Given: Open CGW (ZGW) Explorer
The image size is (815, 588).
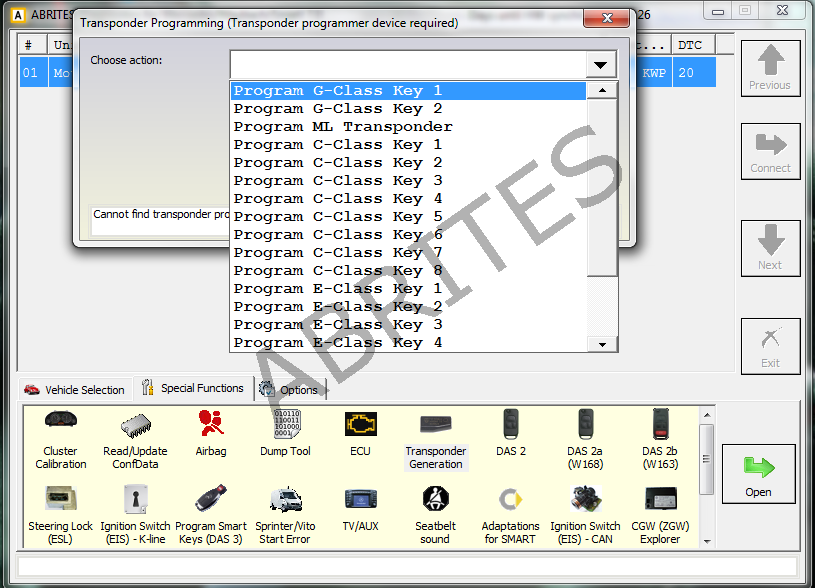Looking at the screenshot, I should (660, 515).
